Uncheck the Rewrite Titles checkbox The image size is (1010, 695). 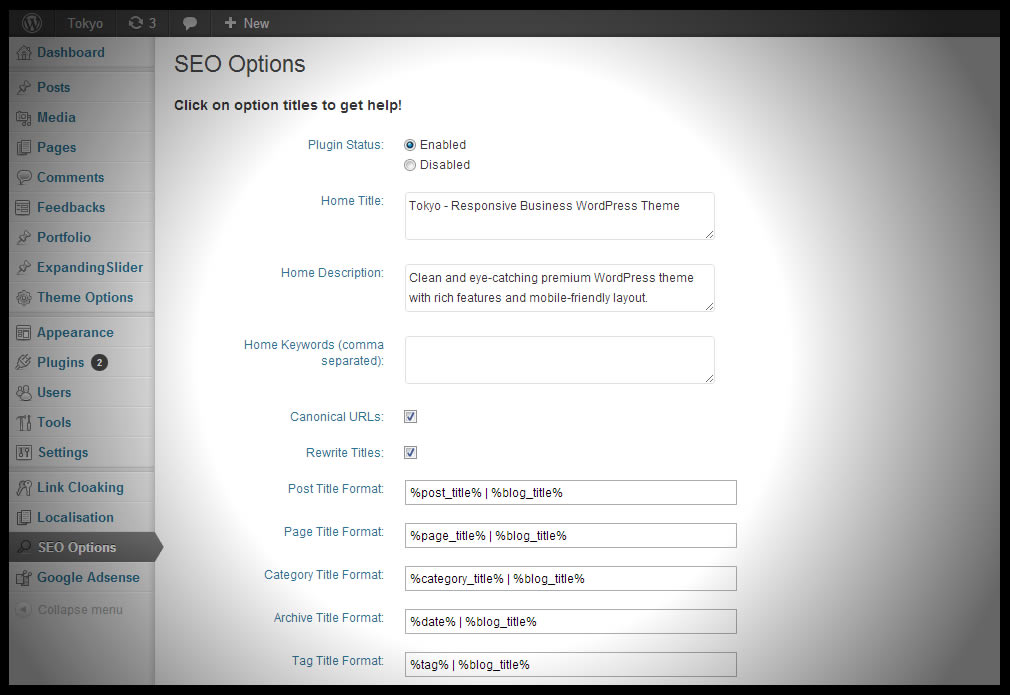(x=410, y=453)
